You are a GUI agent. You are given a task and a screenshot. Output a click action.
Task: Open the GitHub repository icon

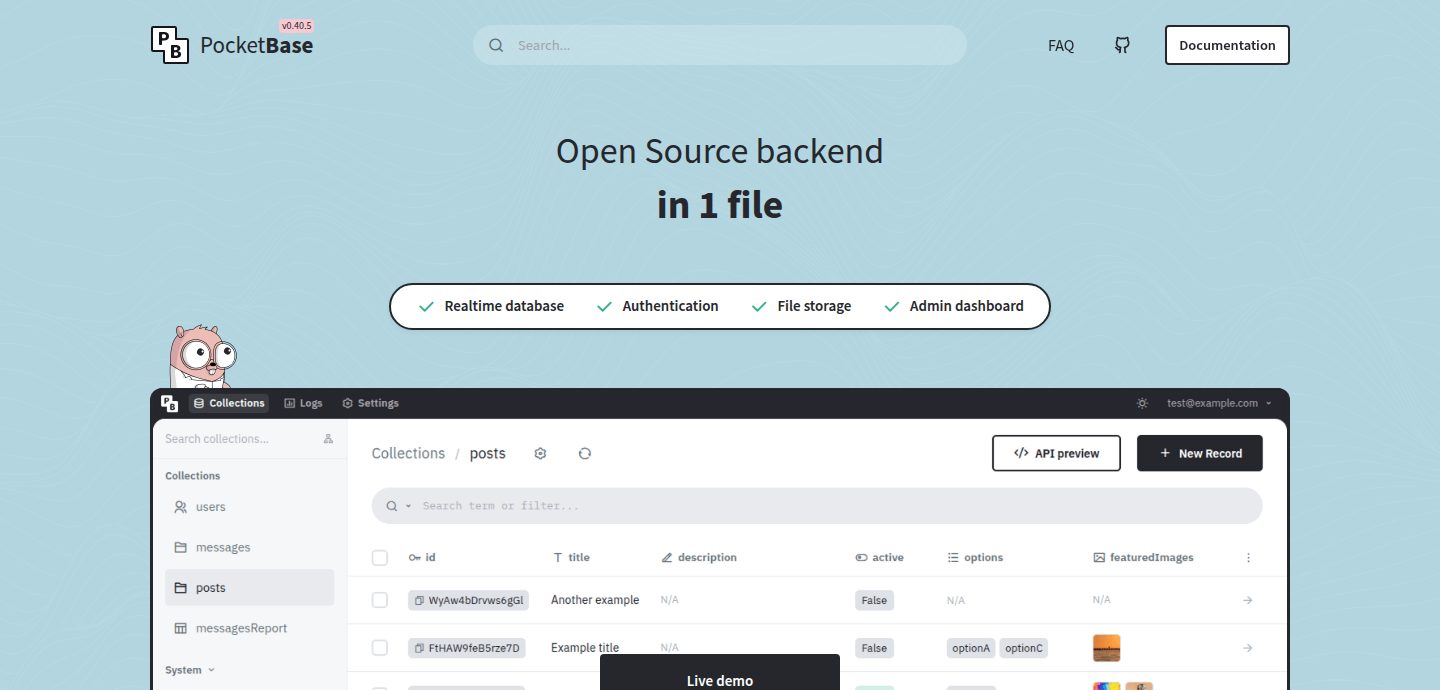1122,45
